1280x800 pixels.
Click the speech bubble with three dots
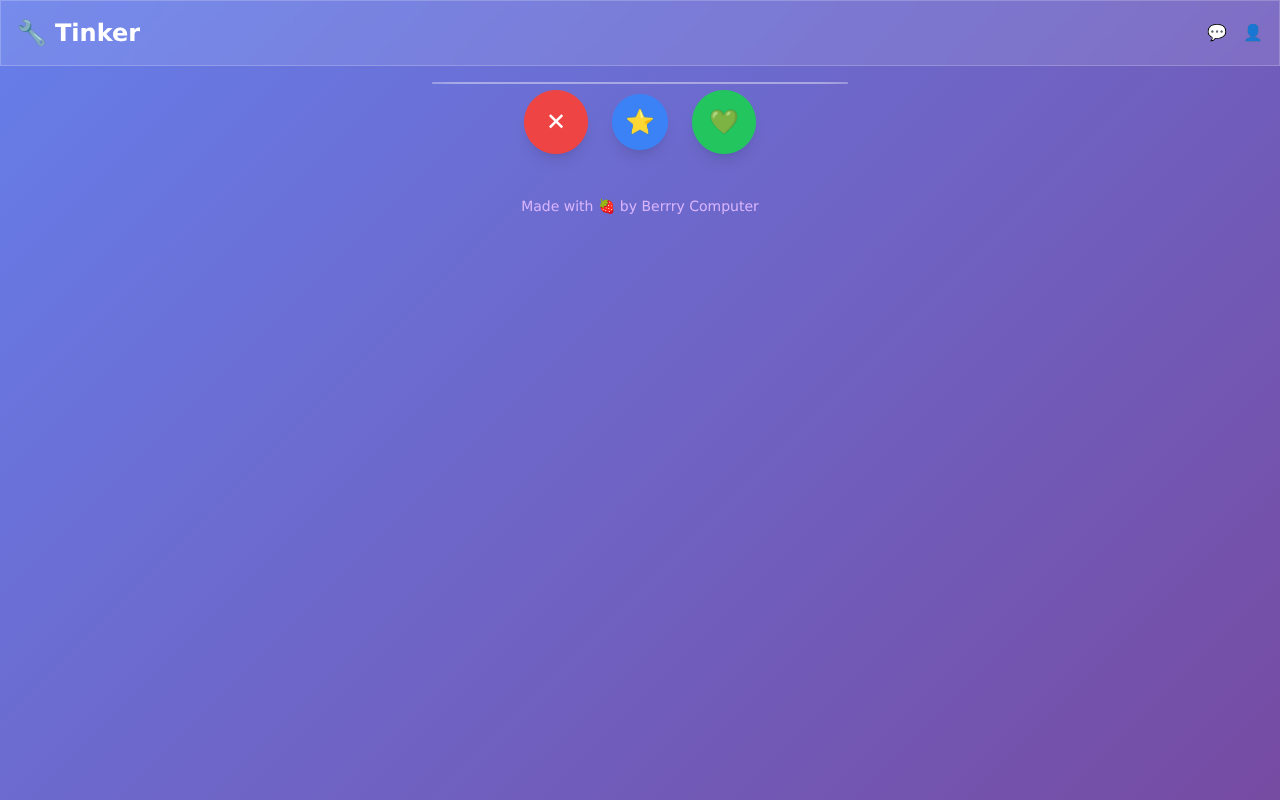[1216, 32]
